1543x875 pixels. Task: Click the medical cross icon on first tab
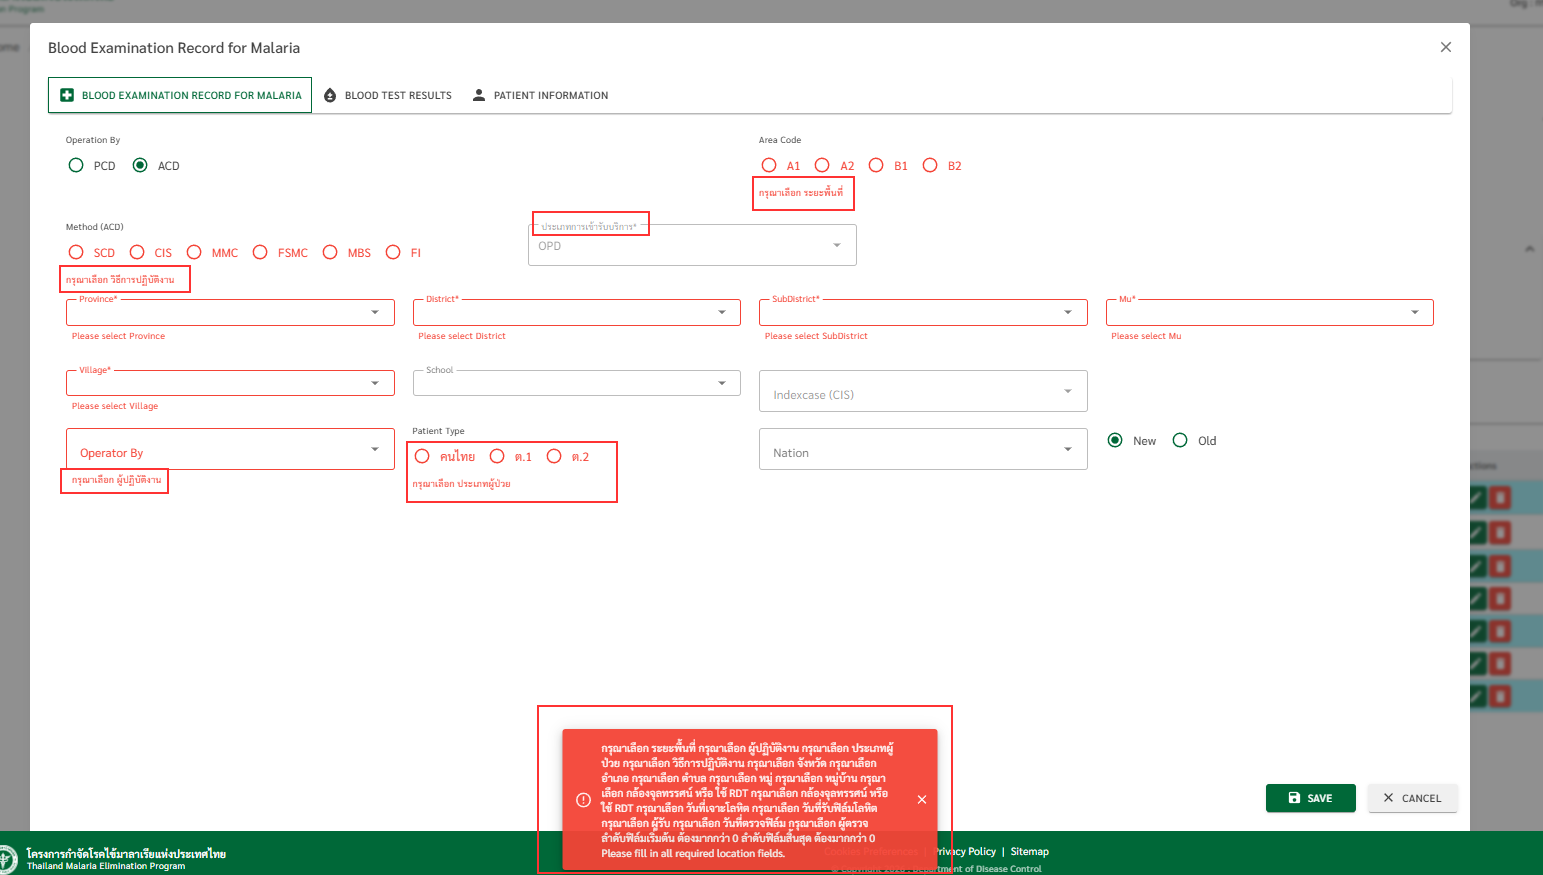click(67, 95)
